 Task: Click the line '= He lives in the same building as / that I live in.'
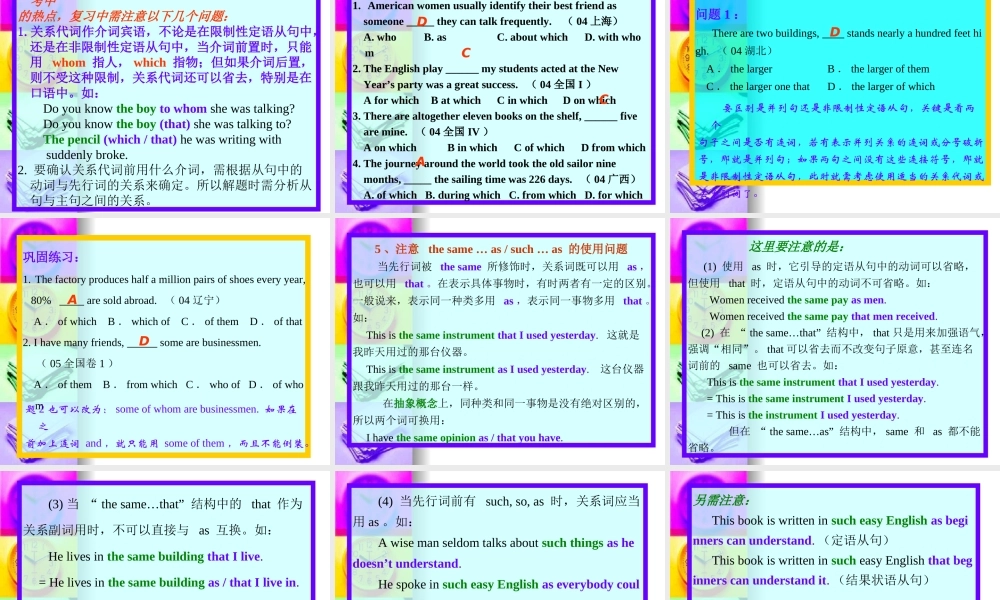click(168, 583)
